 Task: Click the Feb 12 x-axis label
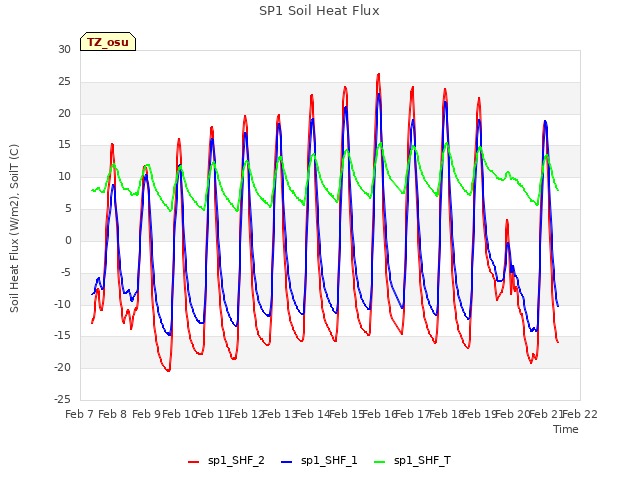click(x=247, y=414)
